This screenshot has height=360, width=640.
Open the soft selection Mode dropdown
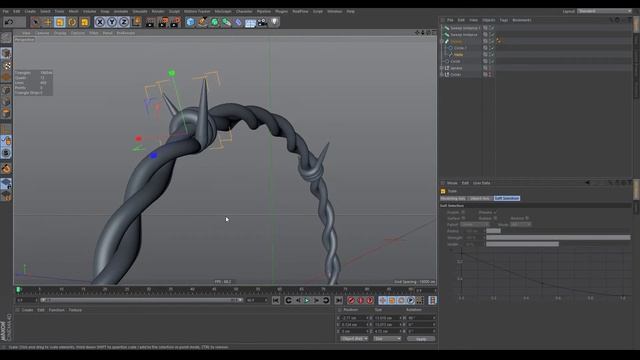[x=520, y=224]
